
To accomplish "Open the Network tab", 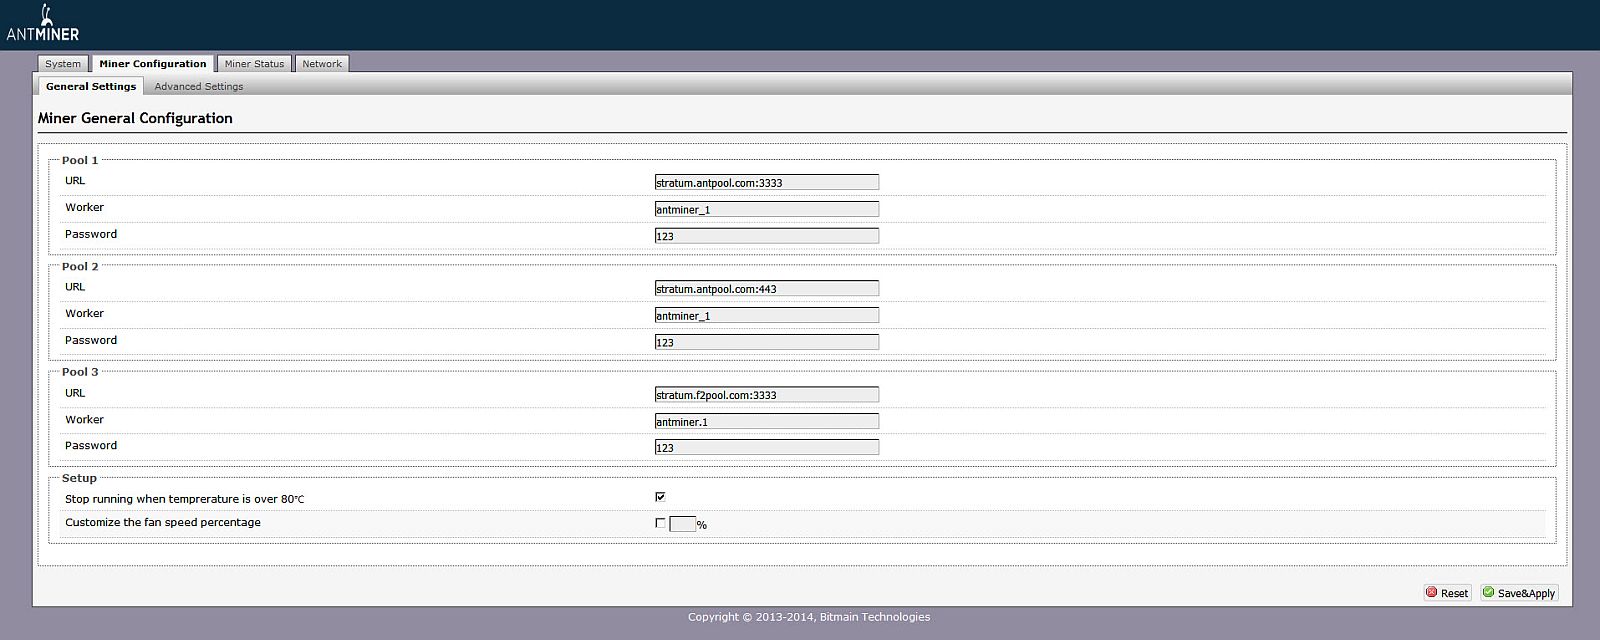I will 322,64.
